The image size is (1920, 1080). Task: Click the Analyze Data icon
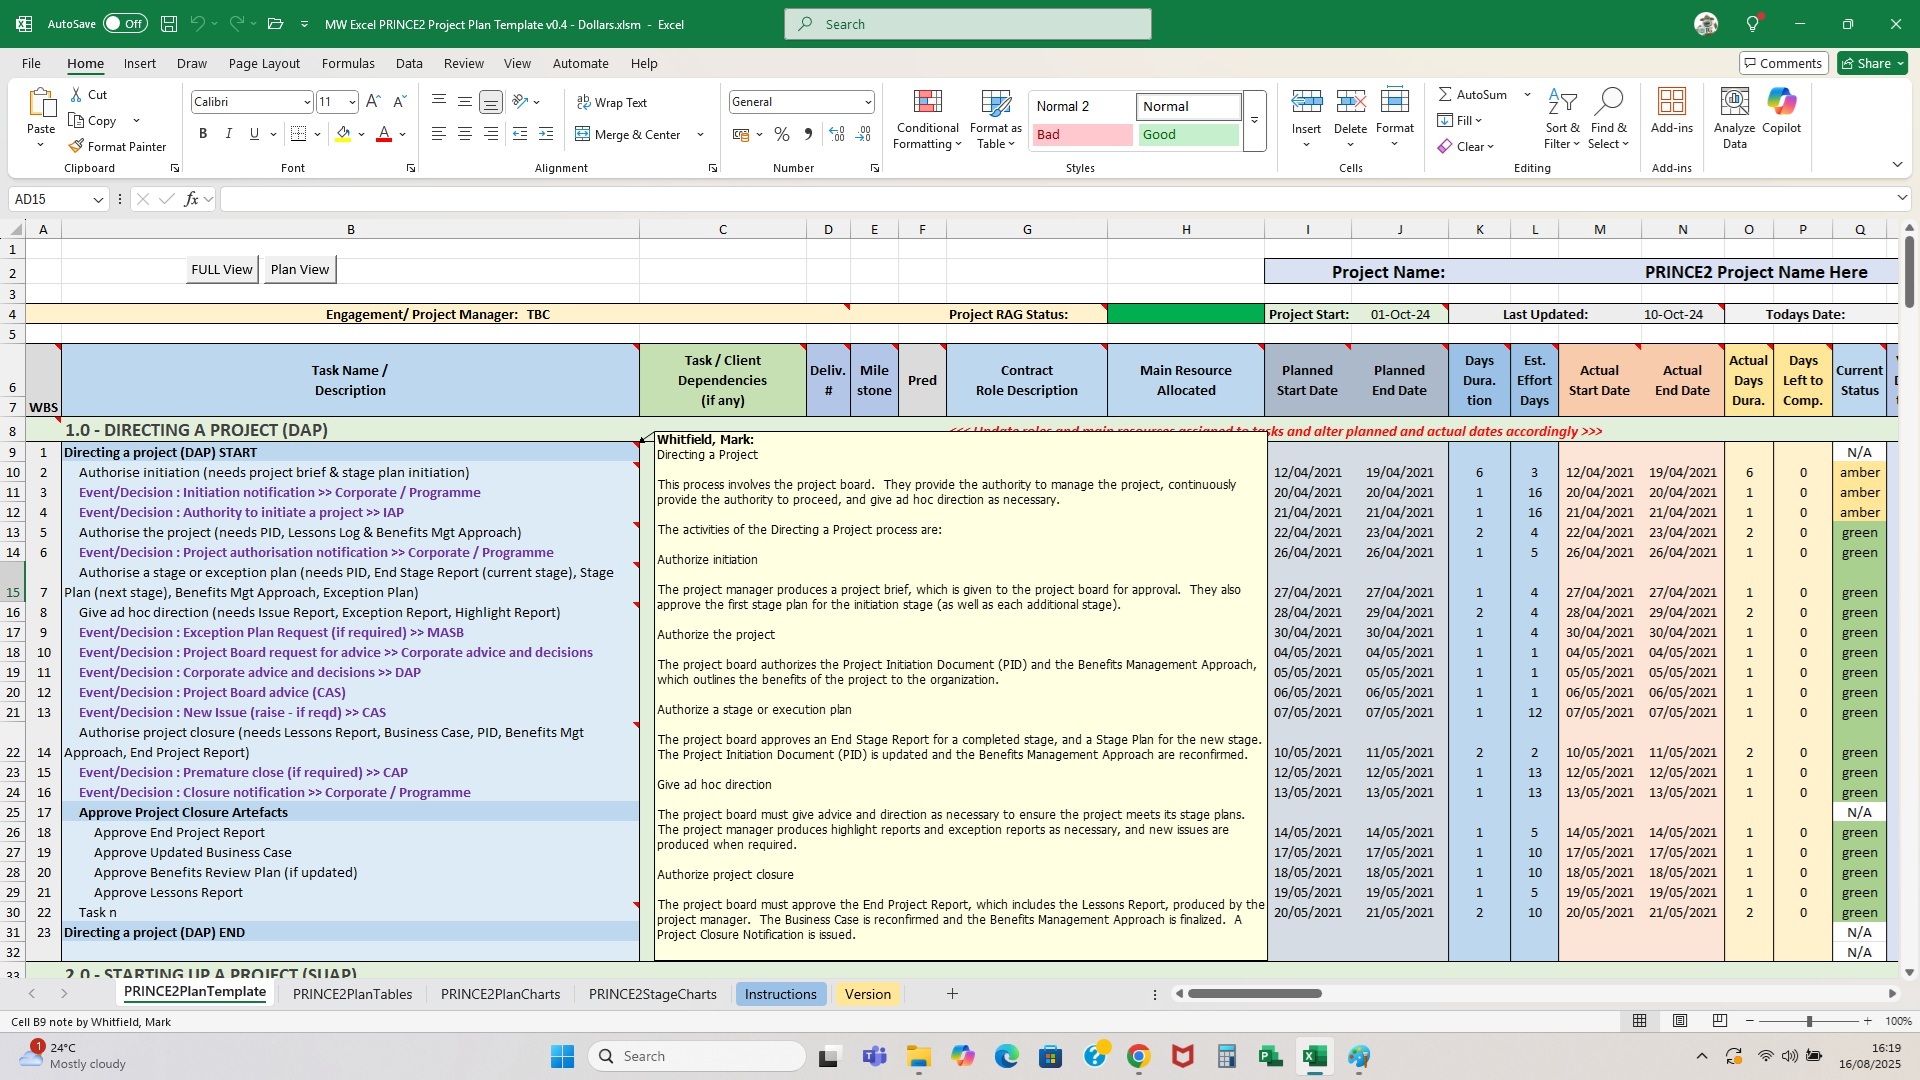[1734, 103]
